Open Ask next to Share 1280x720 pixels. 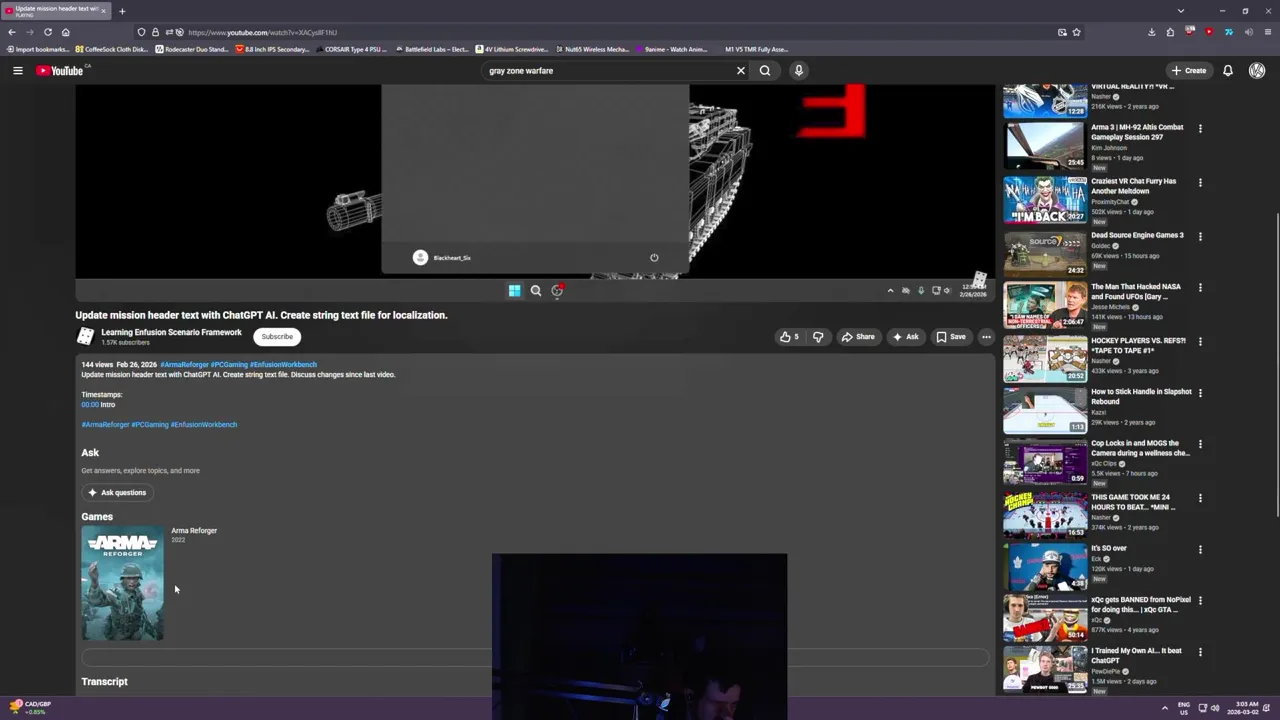pyautogui.click(x=905, y=337)
